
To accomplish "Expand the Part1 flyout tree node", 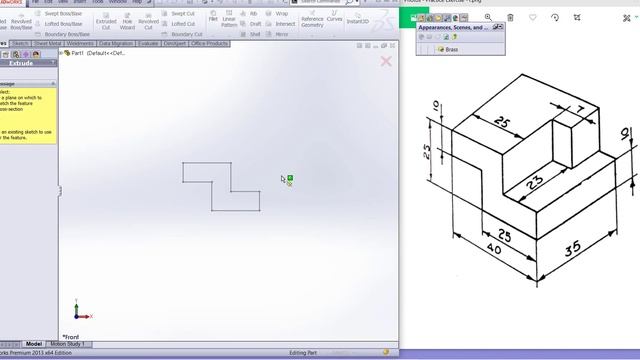I will tap(61, 53).
